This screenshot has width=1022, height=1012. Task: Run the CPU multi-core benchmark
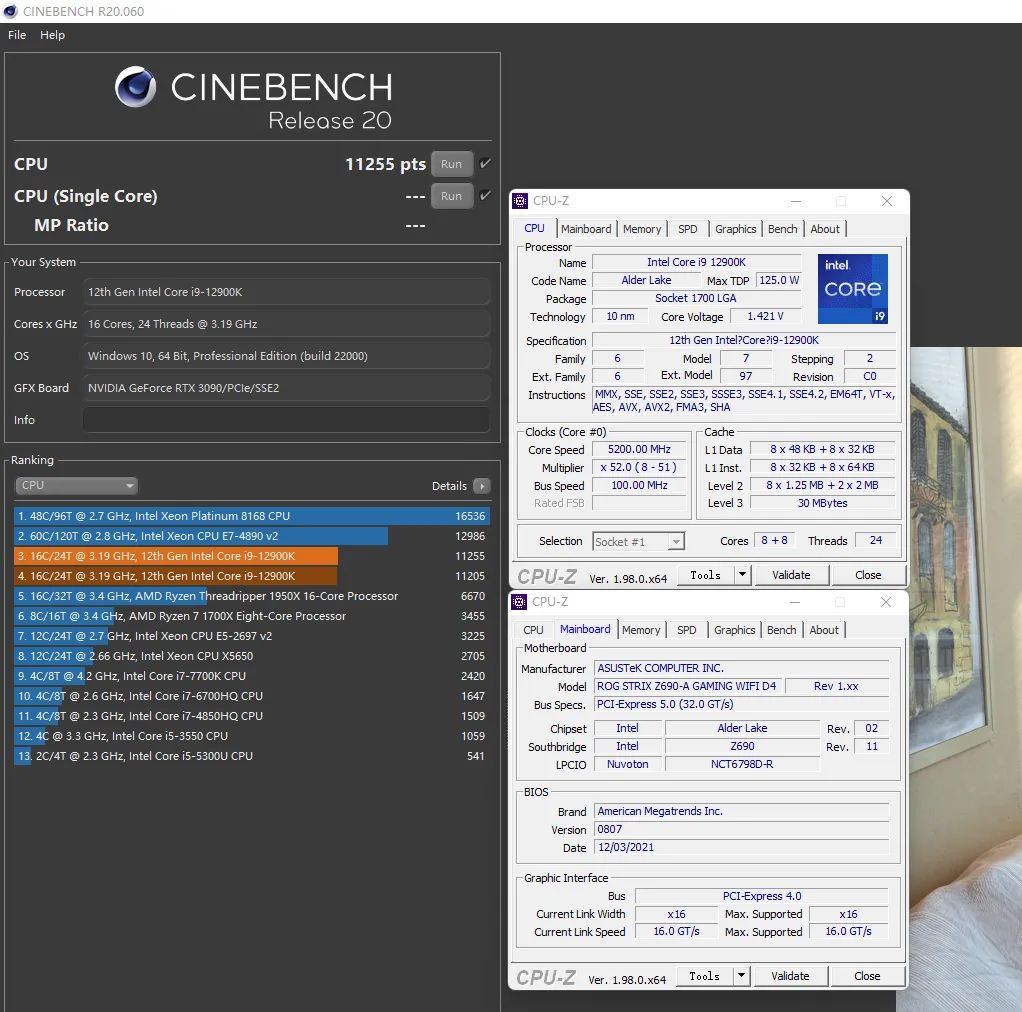451,164
